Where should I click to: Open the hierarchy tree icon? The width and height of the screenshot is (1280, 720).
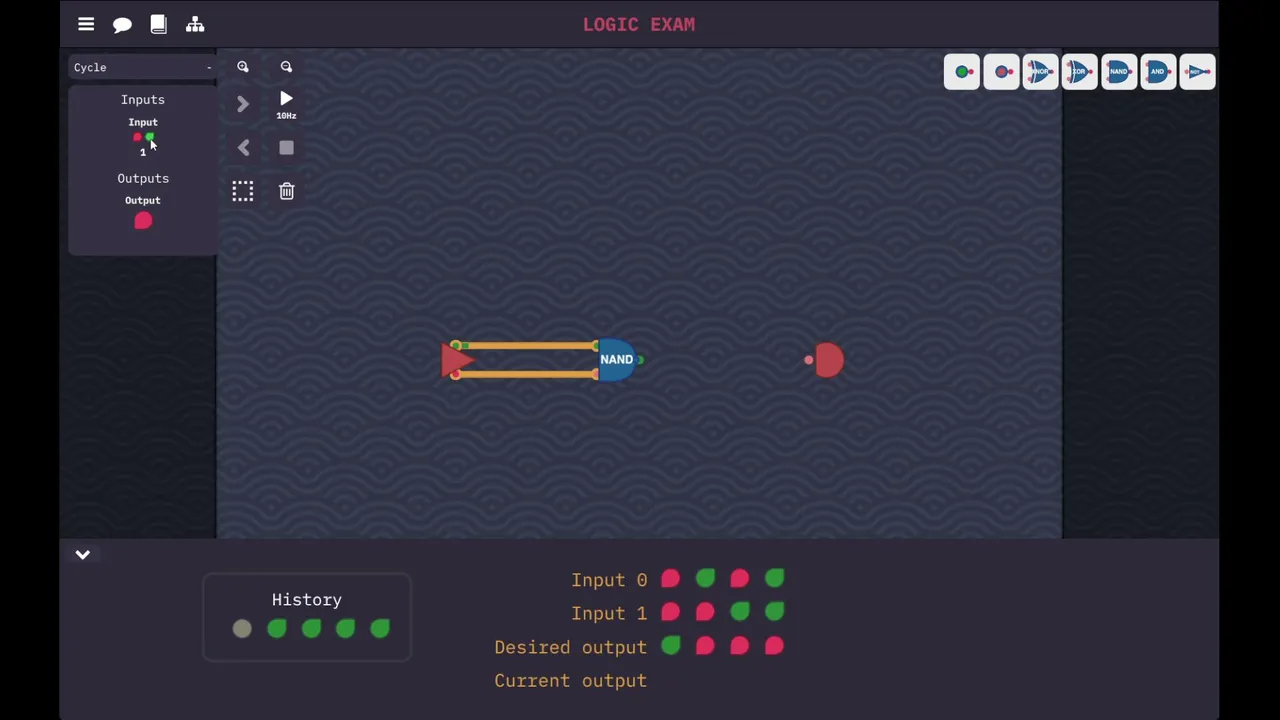pyautogui.click(x=195, y=24)
